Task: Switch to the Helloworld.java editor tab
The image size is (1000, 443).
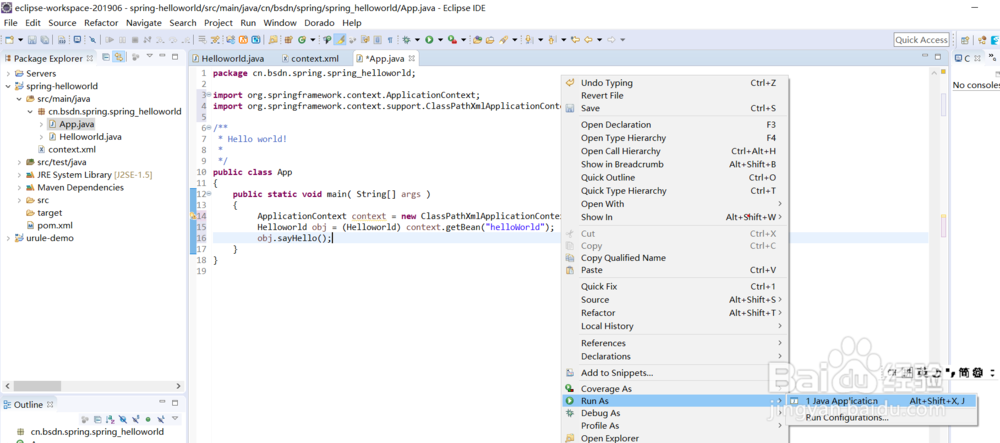Action: (x=227, y=58)
